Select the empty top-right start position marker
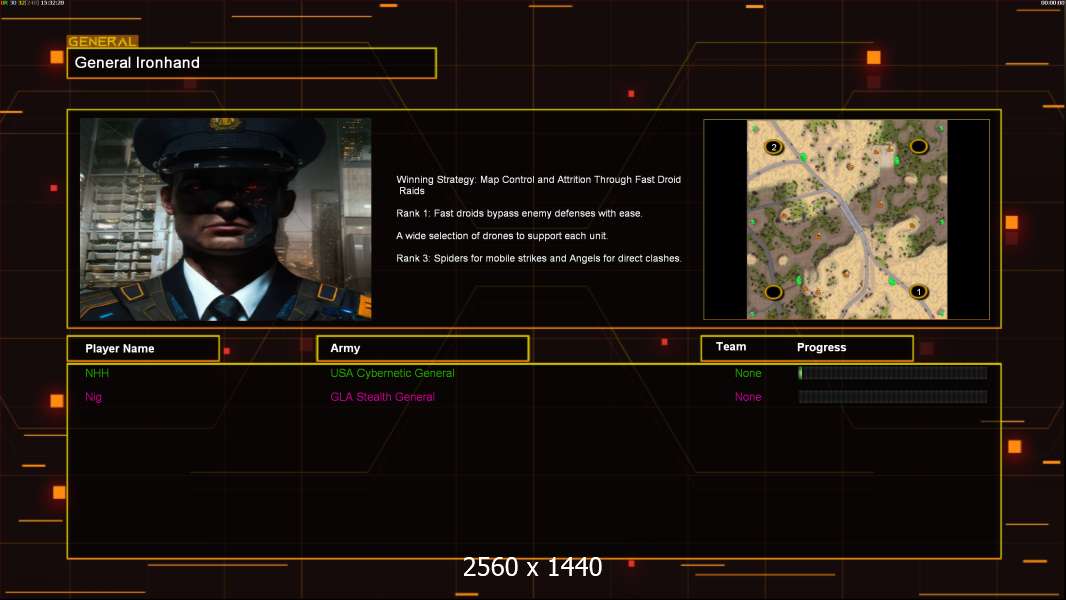 (x=918, y=146)
